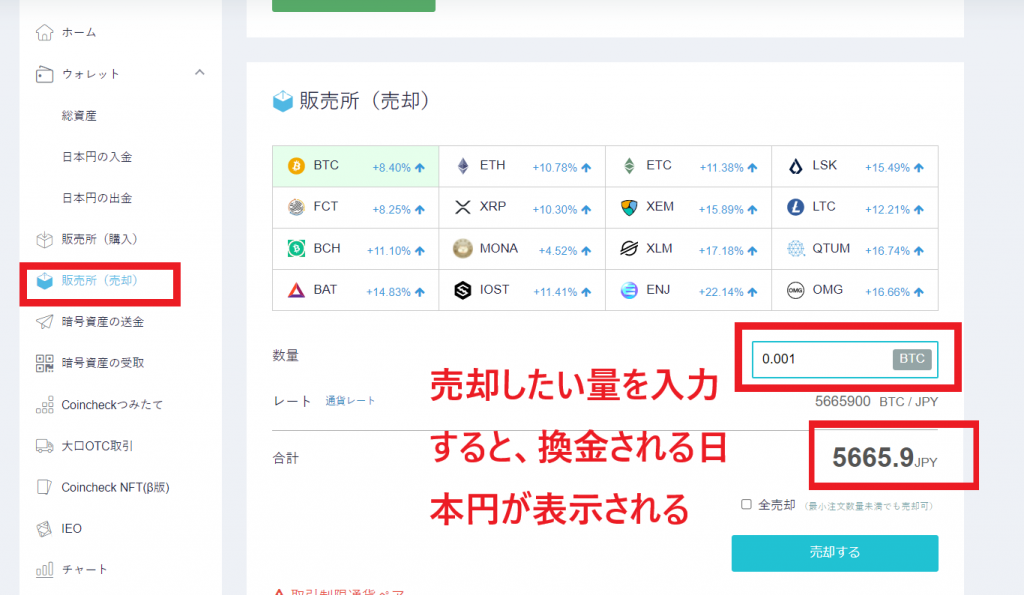The image size is (1024, 595).
Task: Click the 通貨レート link
Action: pos(350,400)
